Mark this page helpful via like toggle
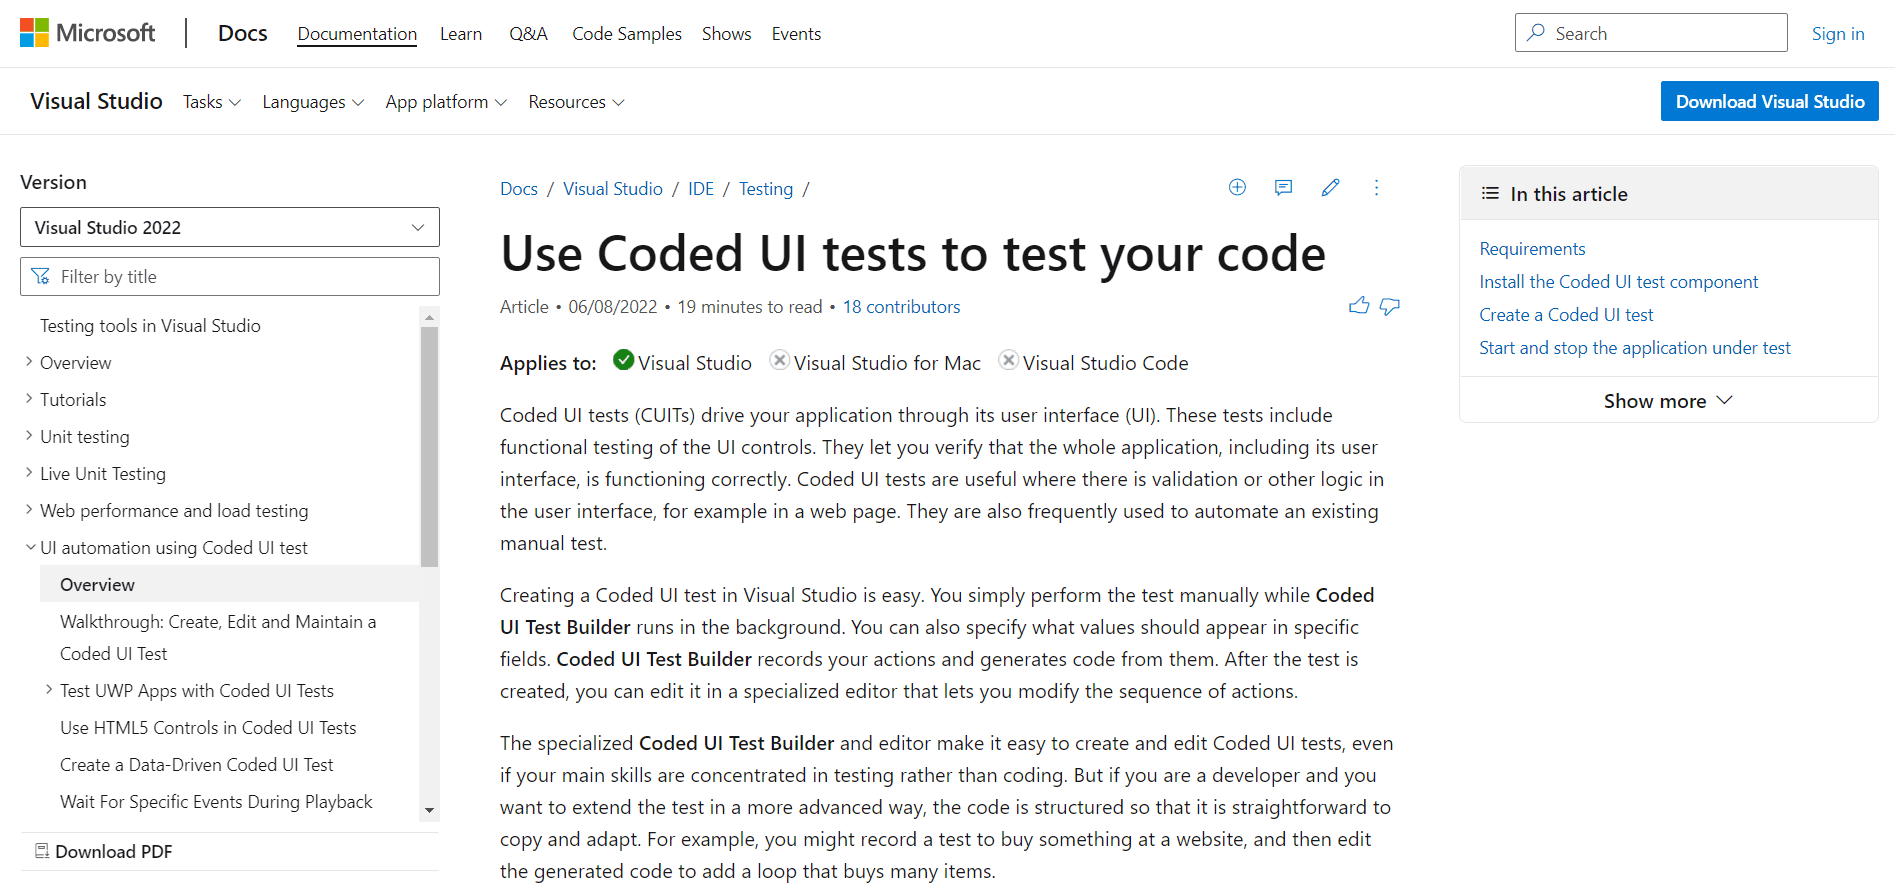The height and width of the screenshot is (894, 1895). 1359,305
